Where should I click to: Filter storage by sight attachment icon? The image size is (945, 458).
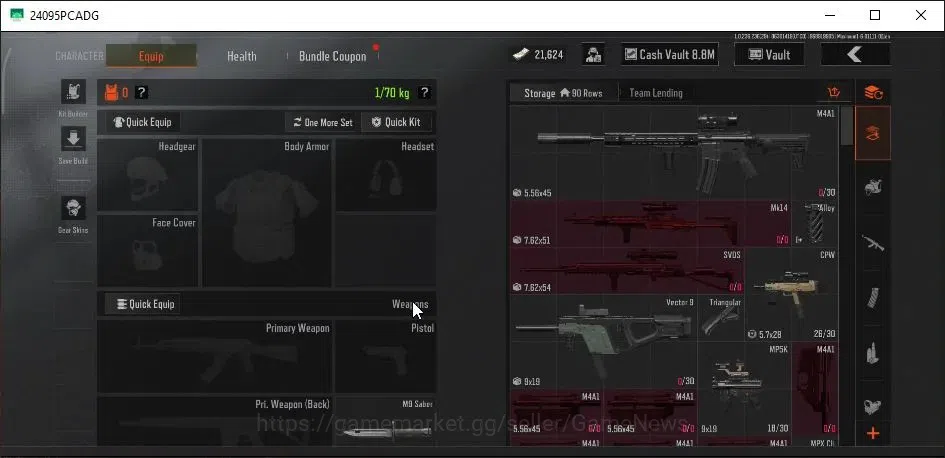tap(873, 406)
